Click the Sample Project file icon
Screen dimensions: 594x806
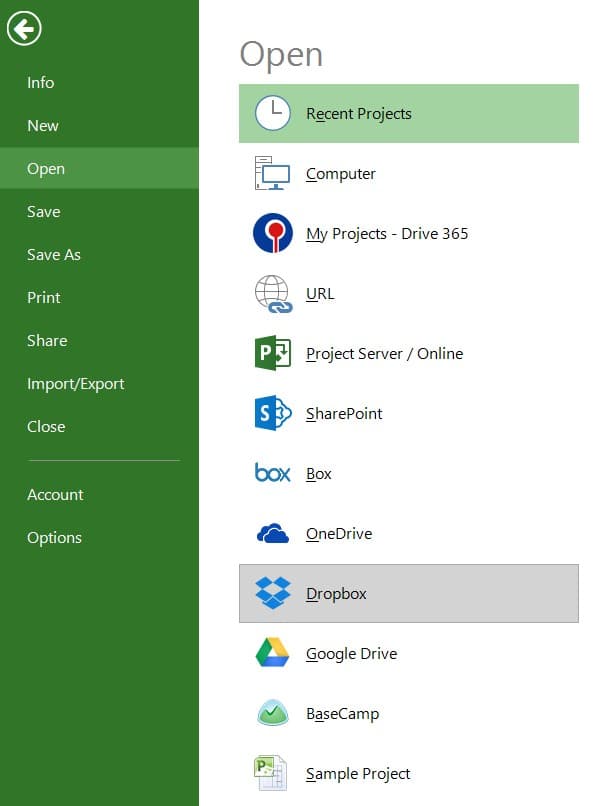(x=271, y=773)
